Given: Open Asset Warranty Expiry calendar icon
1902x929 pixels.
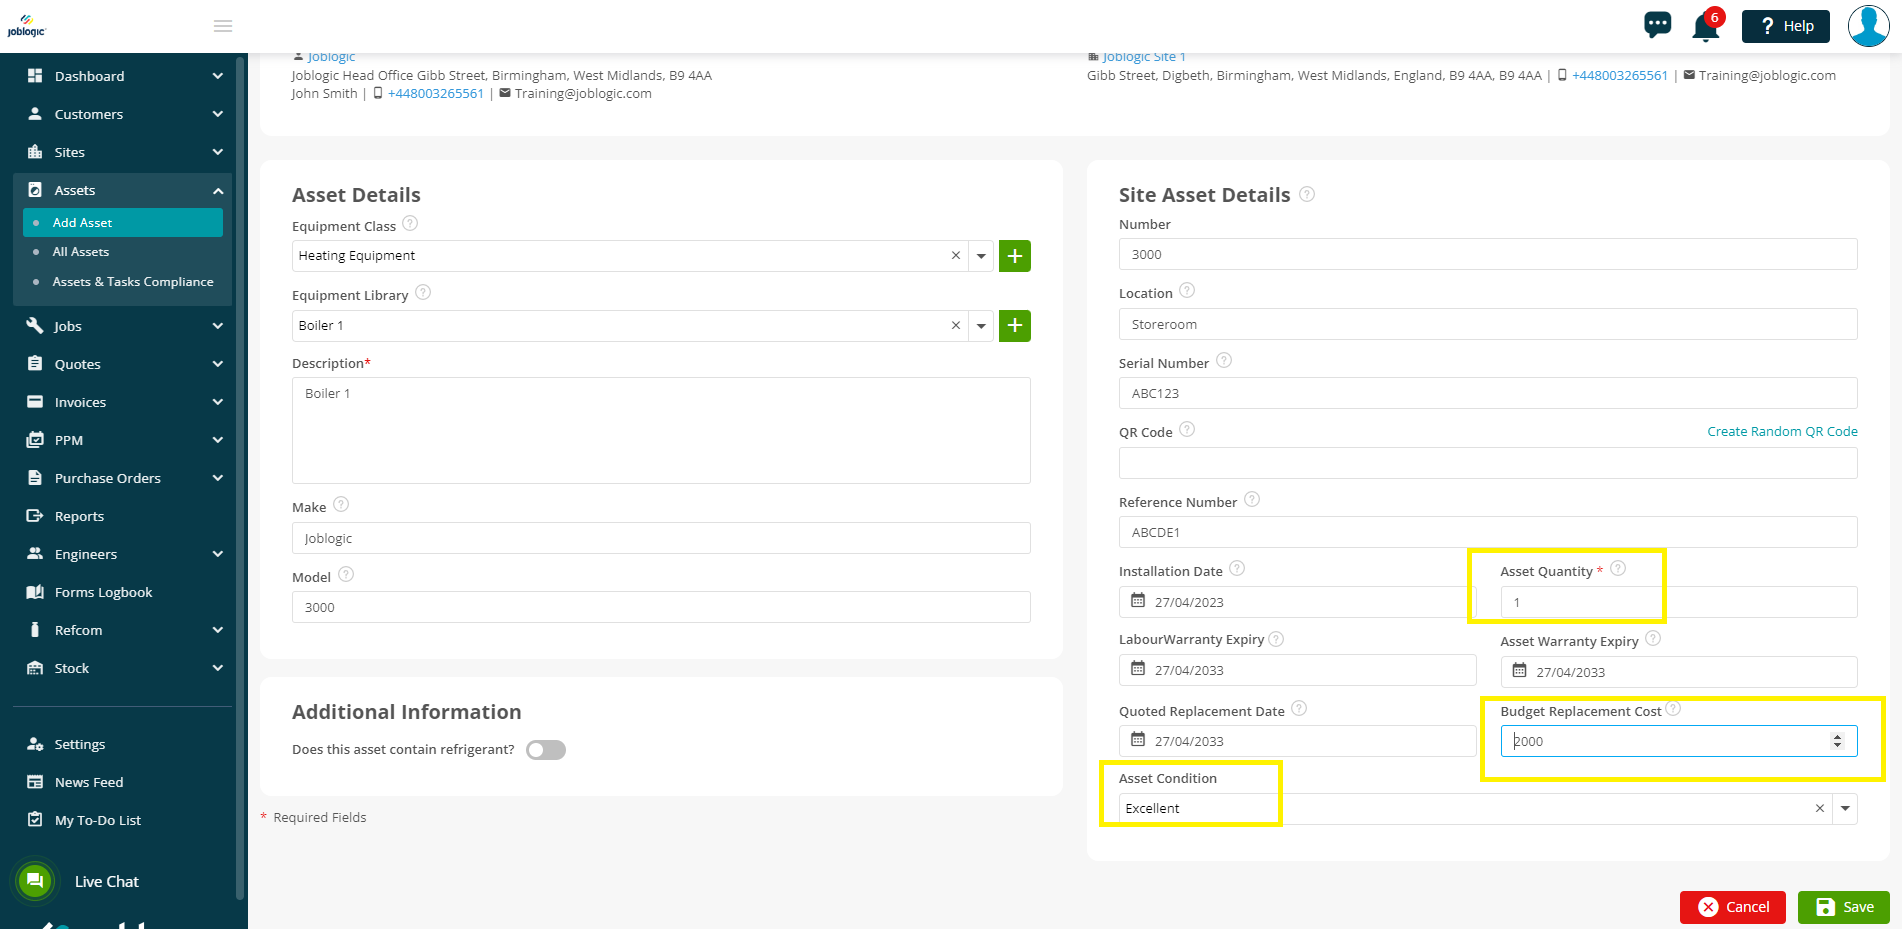Looking at the screenshot, I should [1520, 671].
